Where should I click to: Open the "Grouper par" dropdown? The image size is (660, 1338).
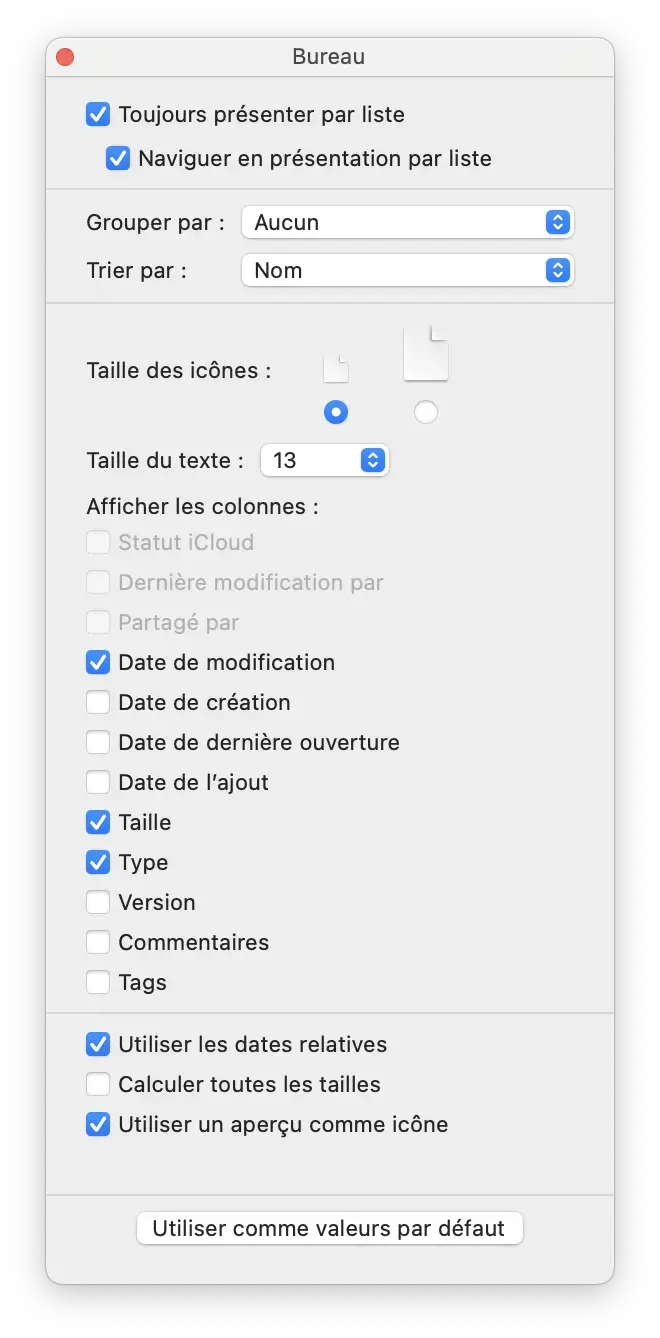pos(408,222)
